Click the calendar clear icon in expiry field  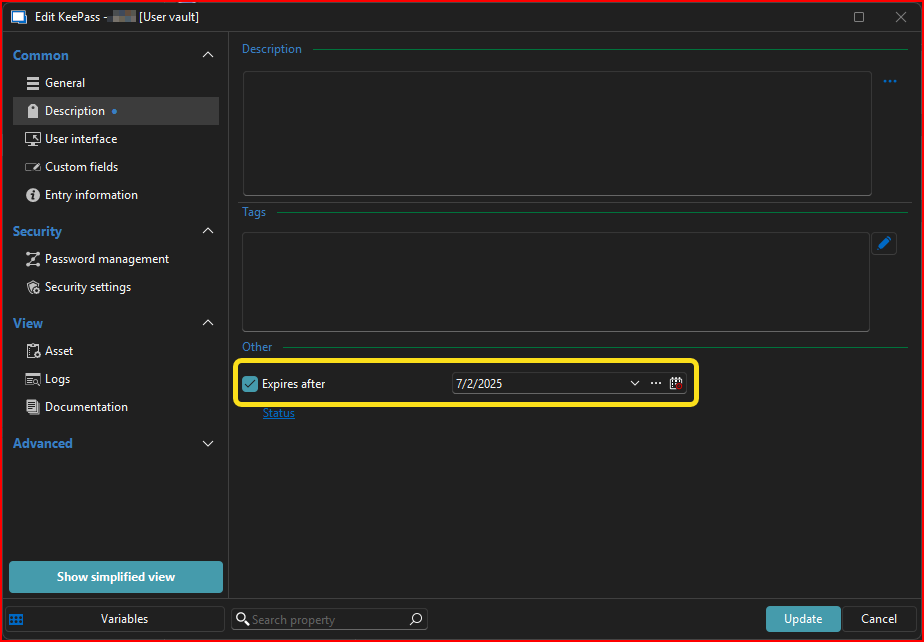pos(676,383)
